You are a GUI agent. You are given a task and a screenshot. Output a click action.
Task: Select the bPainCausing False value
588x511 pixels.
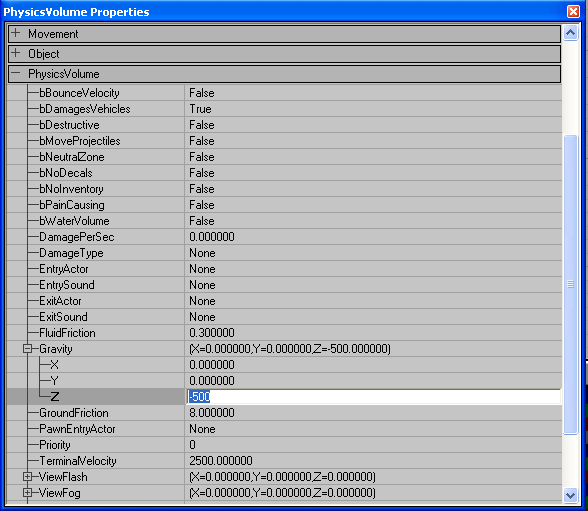(x=202, y=205)
